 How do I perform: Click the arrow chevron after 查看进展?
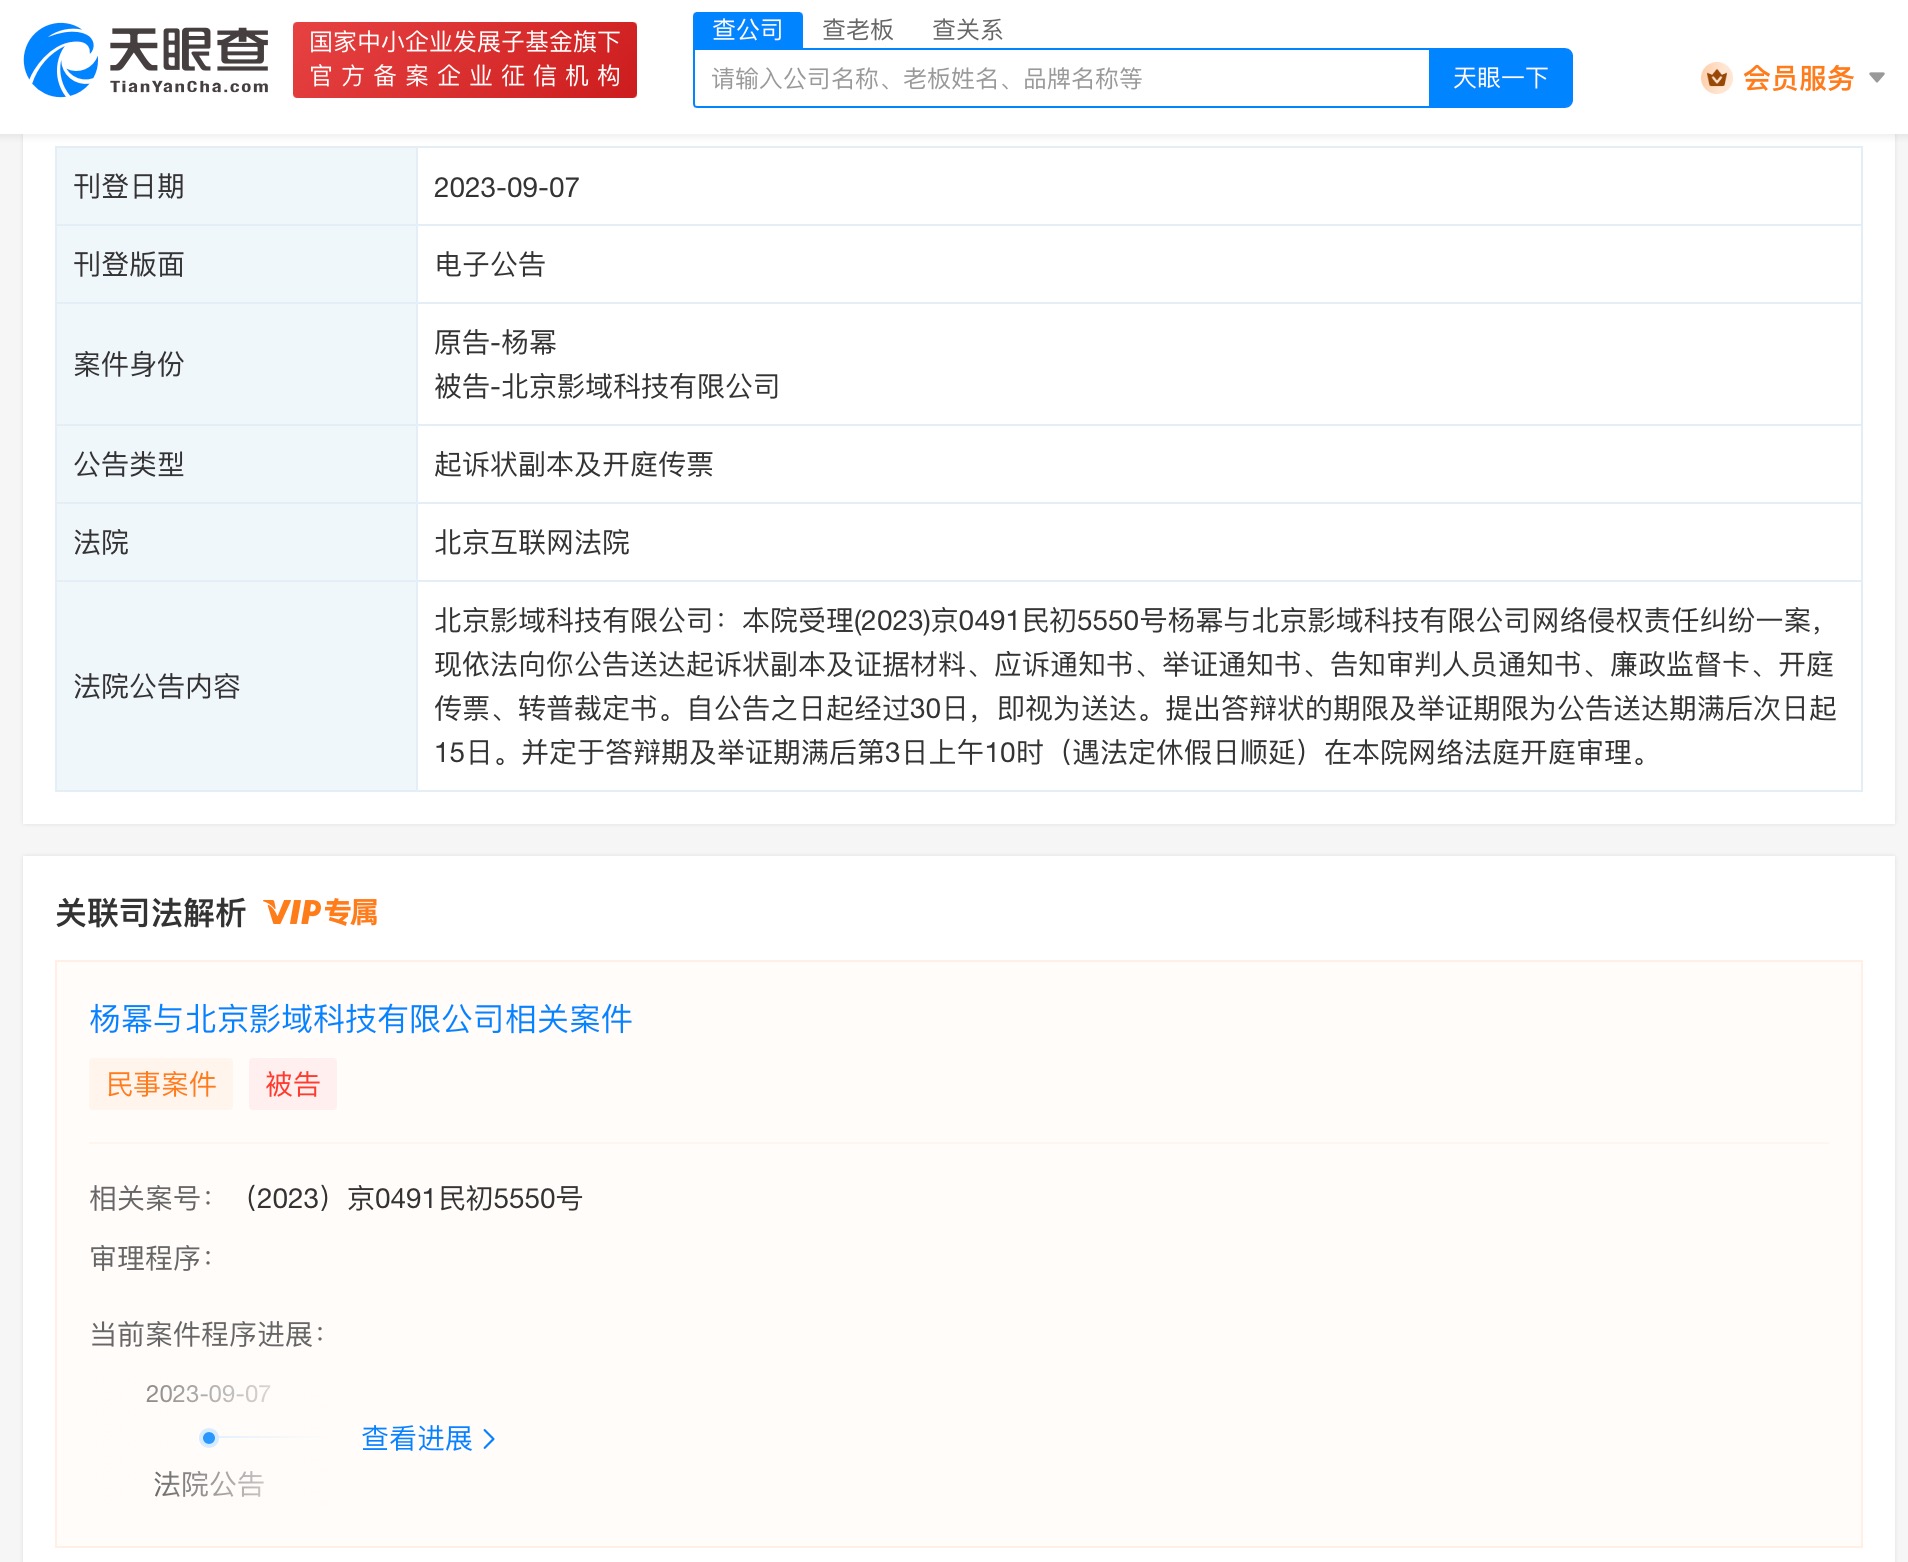[x=489, y=1439]
